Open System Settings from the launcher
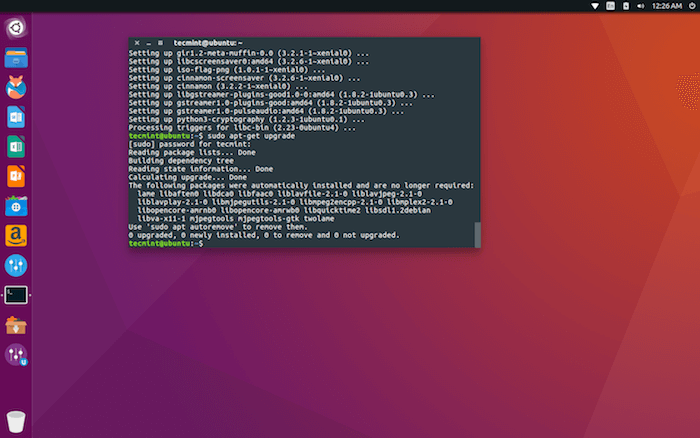Viewport: 700px width, 438px height. (16, 265)
